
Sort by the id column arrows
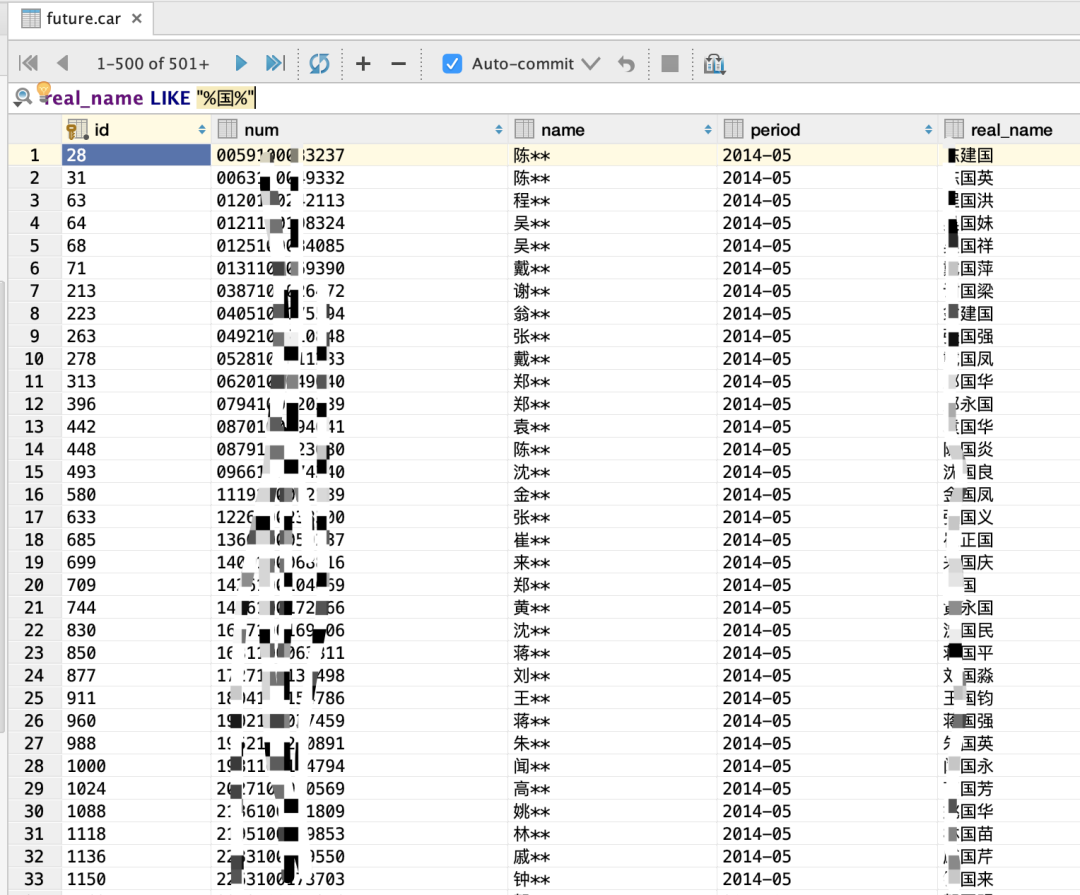(x=202, y=130)
